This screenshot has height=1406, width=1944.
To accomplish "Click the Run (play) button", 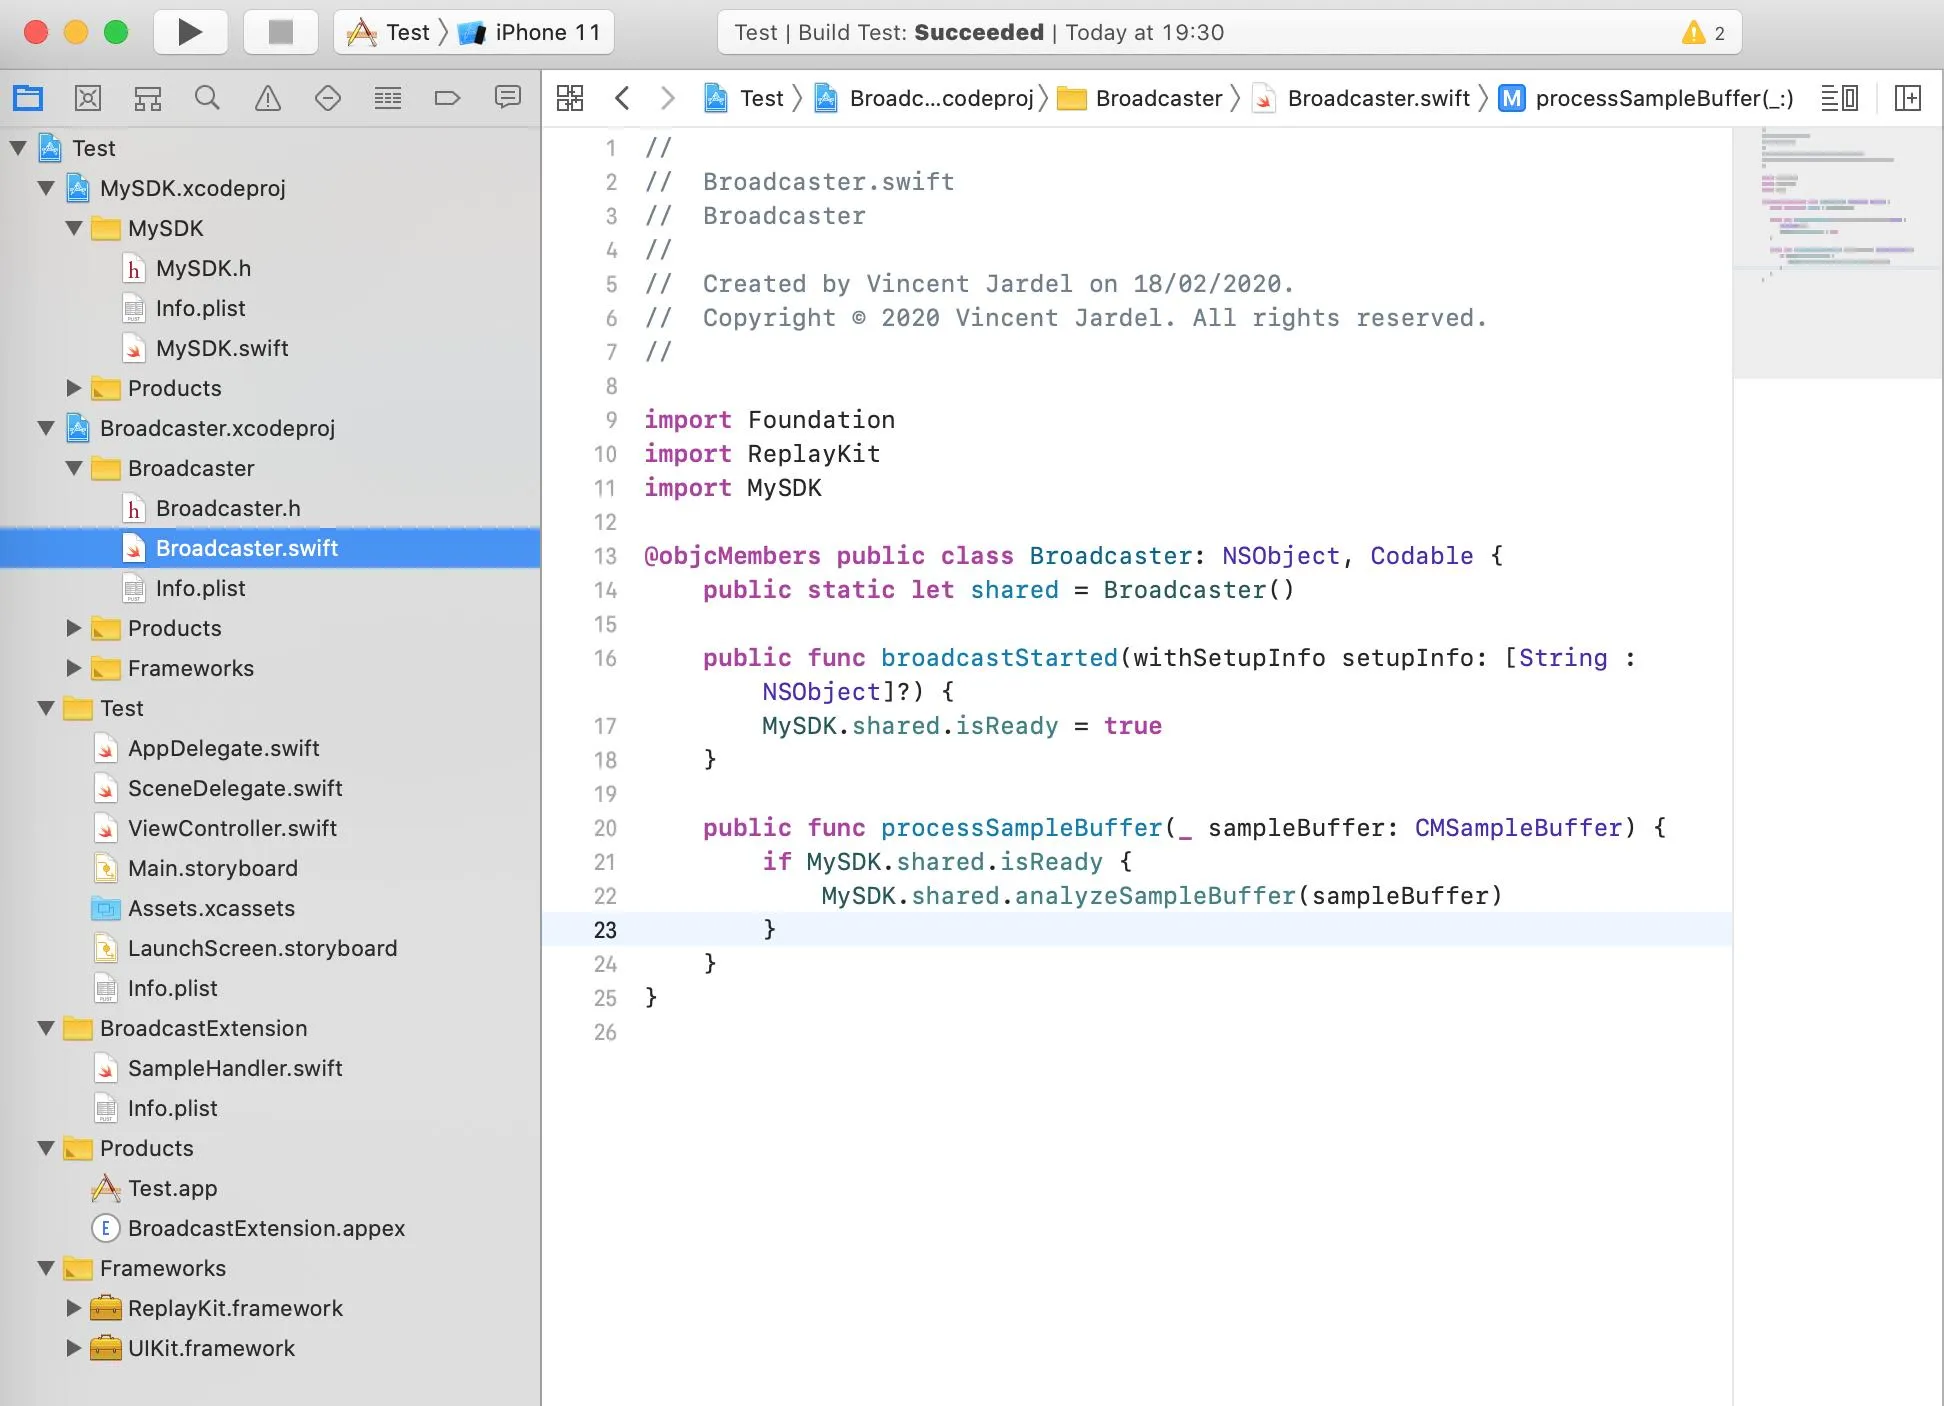I will [190, 32].
